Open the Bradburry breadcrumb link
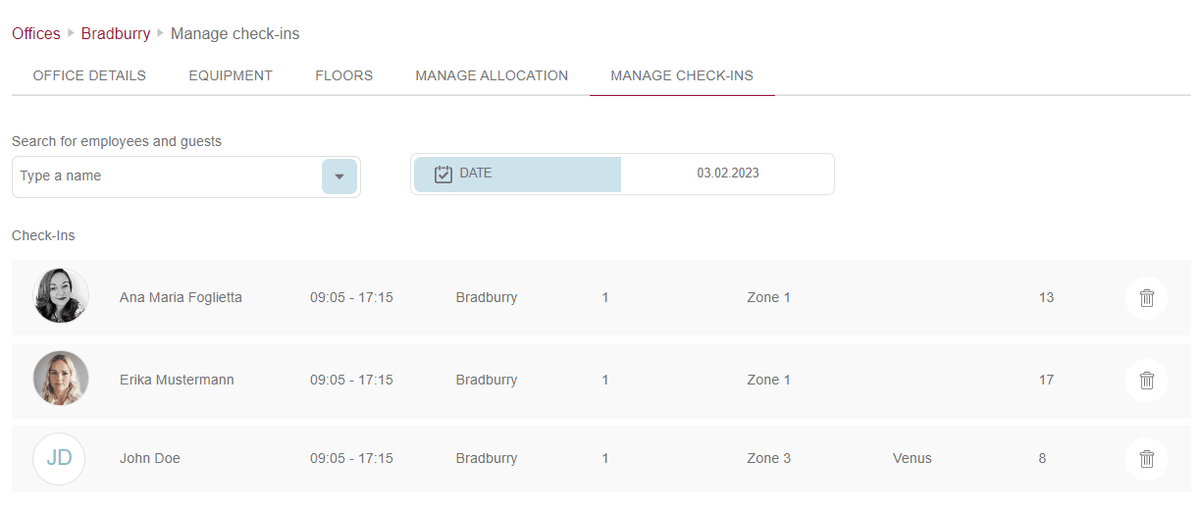 coord(115,34)
